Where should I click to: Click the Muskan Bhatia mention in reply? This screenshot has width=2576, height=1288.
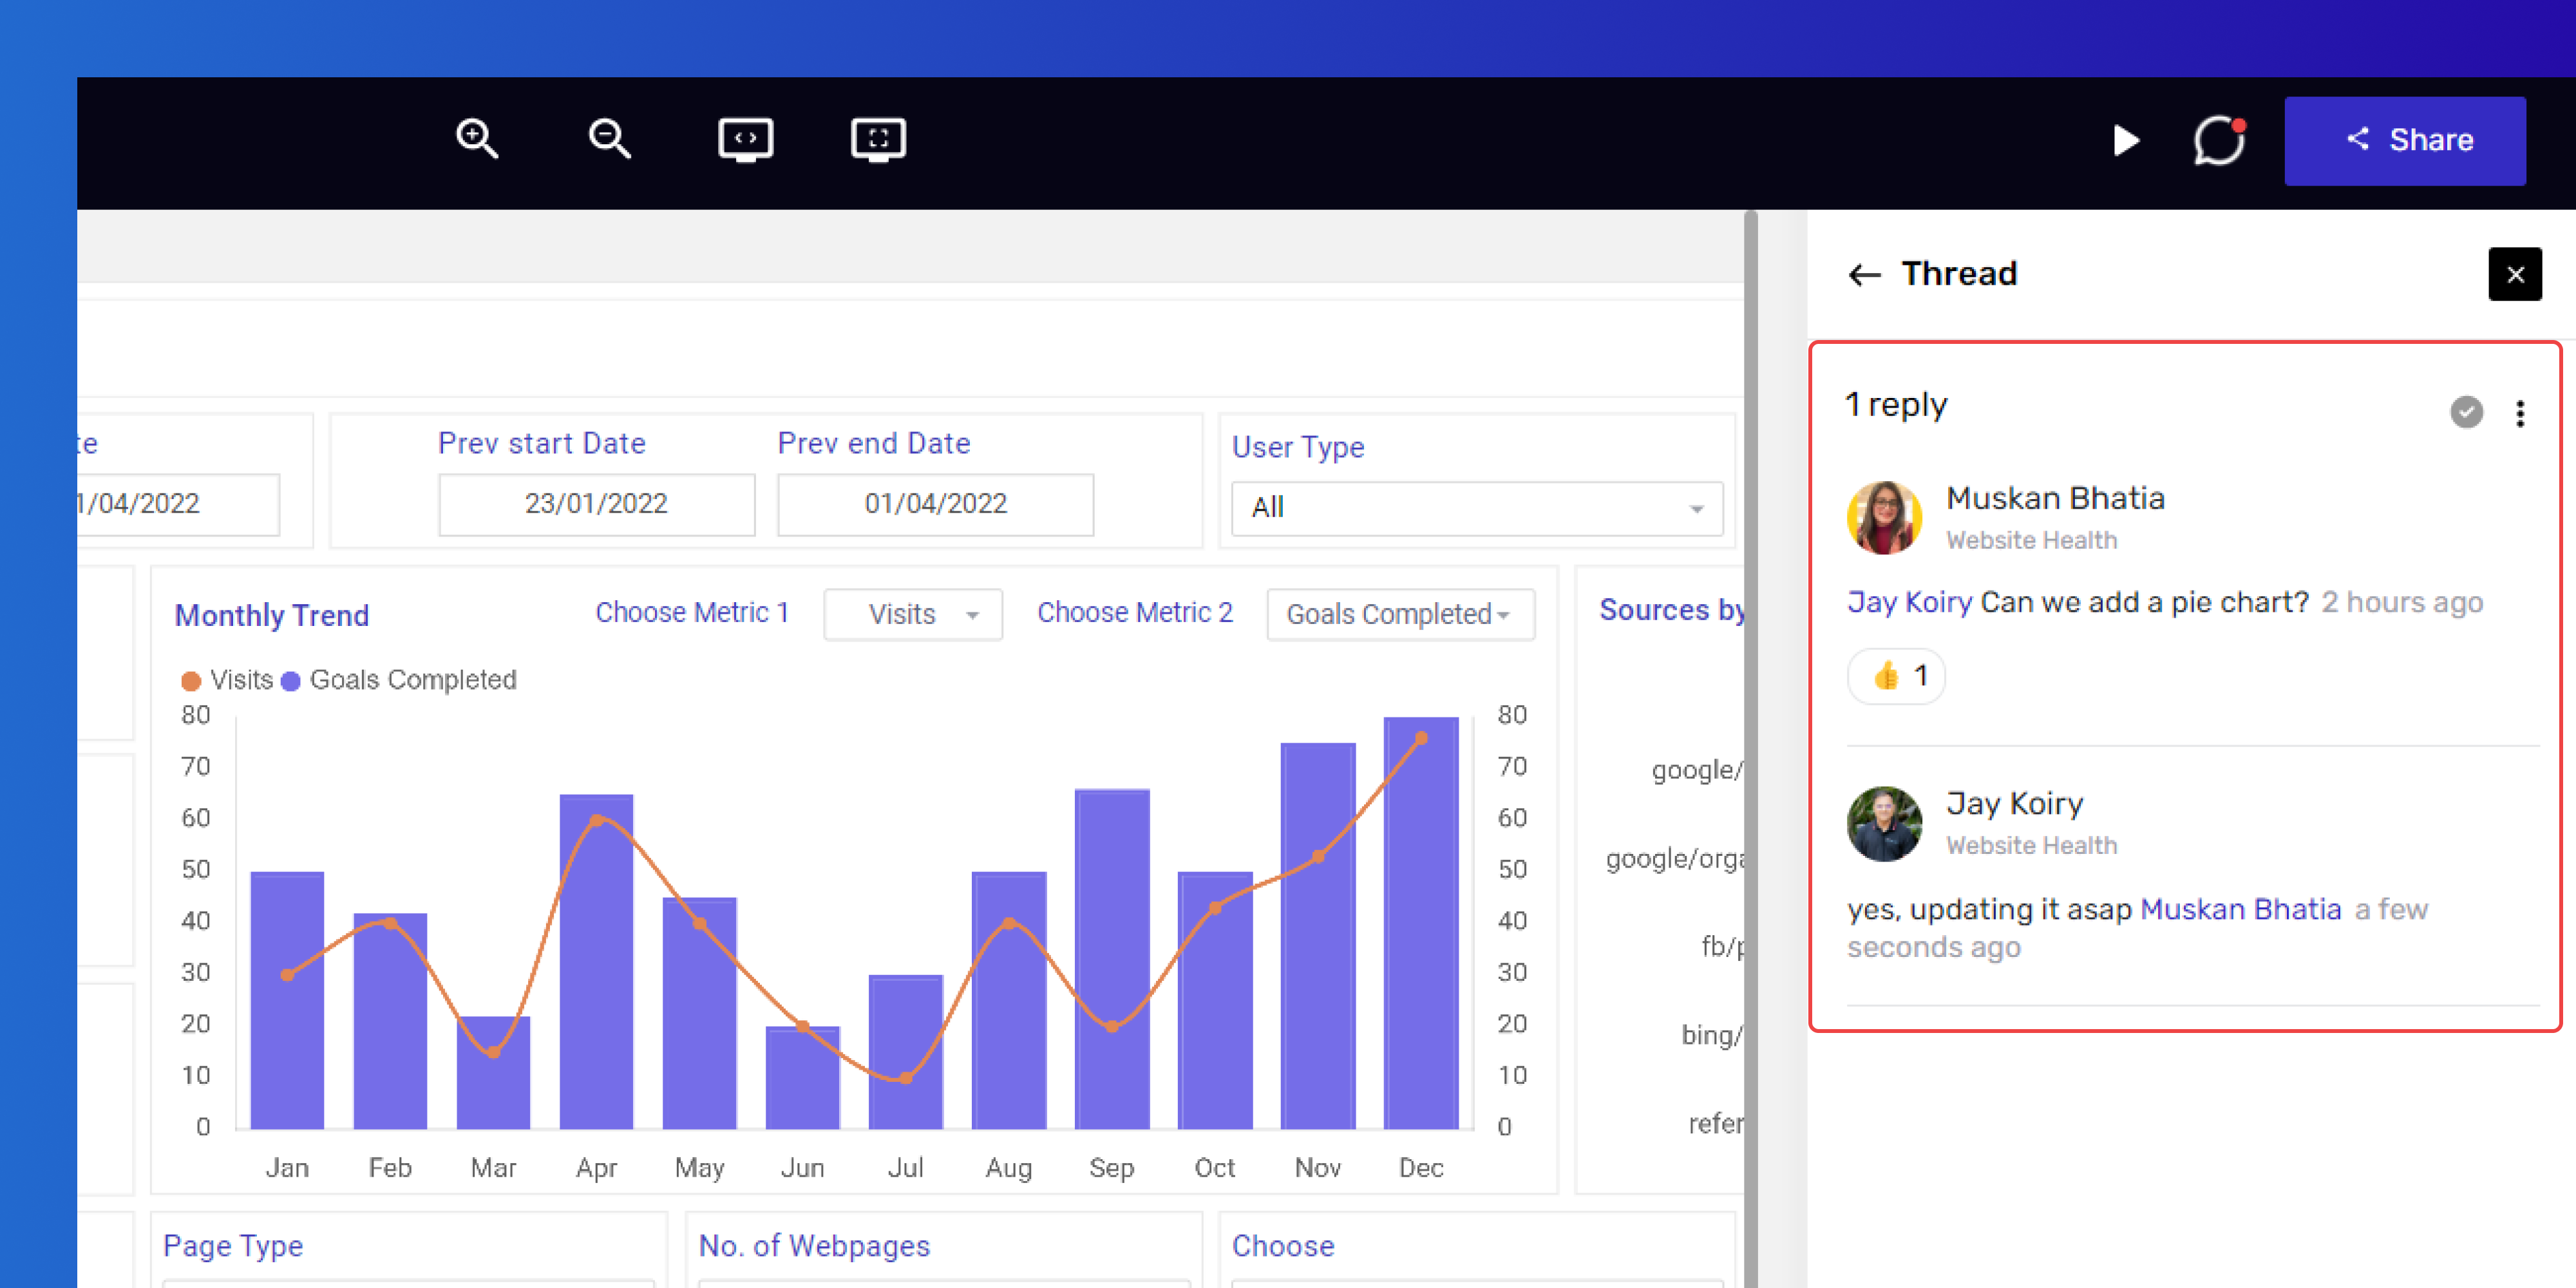pyautogui.click(x=2240, y=909)
